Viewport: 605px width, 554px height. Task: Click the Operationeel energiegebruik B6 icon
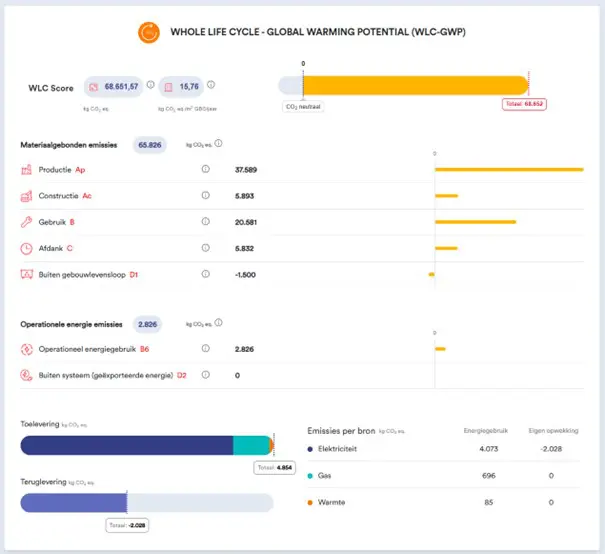click(27, 349)
